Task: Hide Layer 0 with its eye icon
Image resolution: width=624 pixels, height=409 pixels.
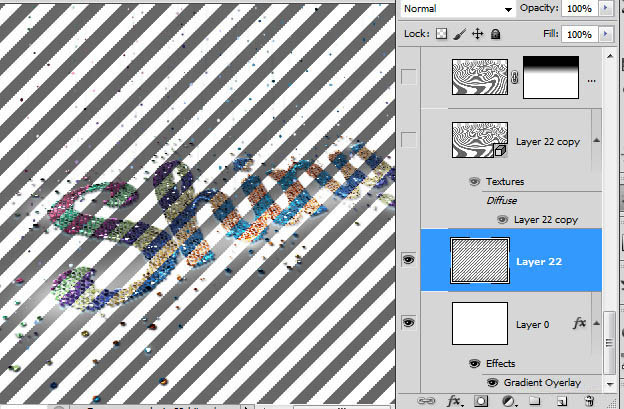Action: pyautogui.click(x=409, y=322)
